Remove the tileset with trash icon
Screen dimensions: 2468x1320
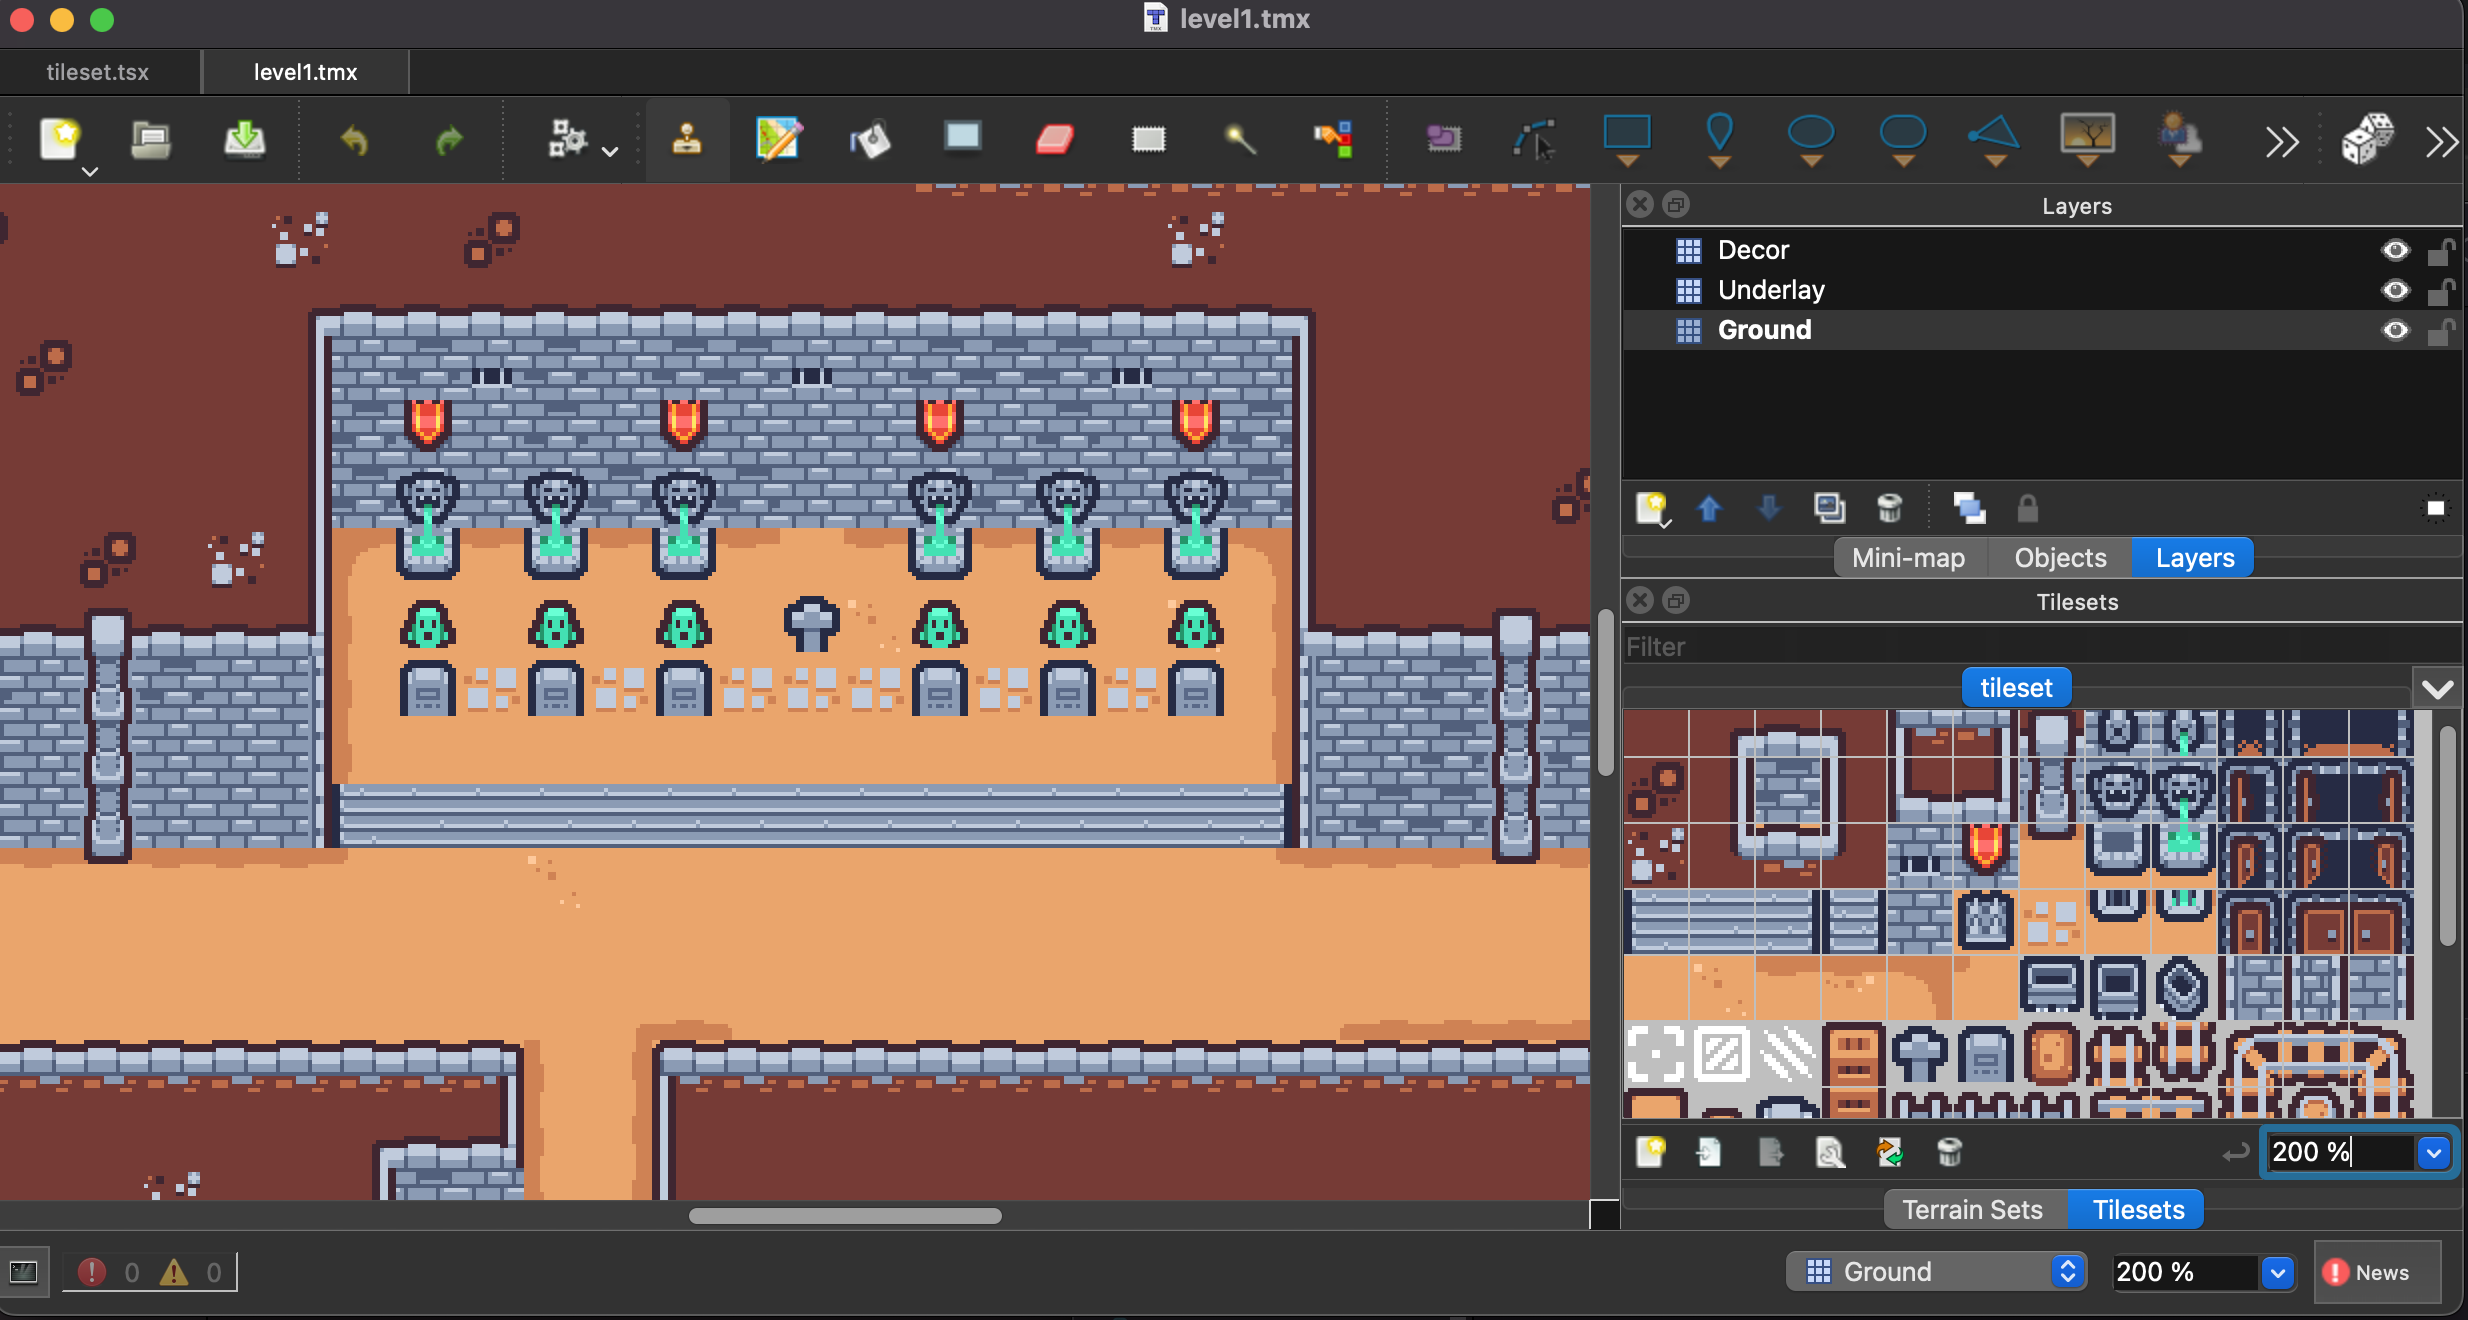(1949, 1153)
